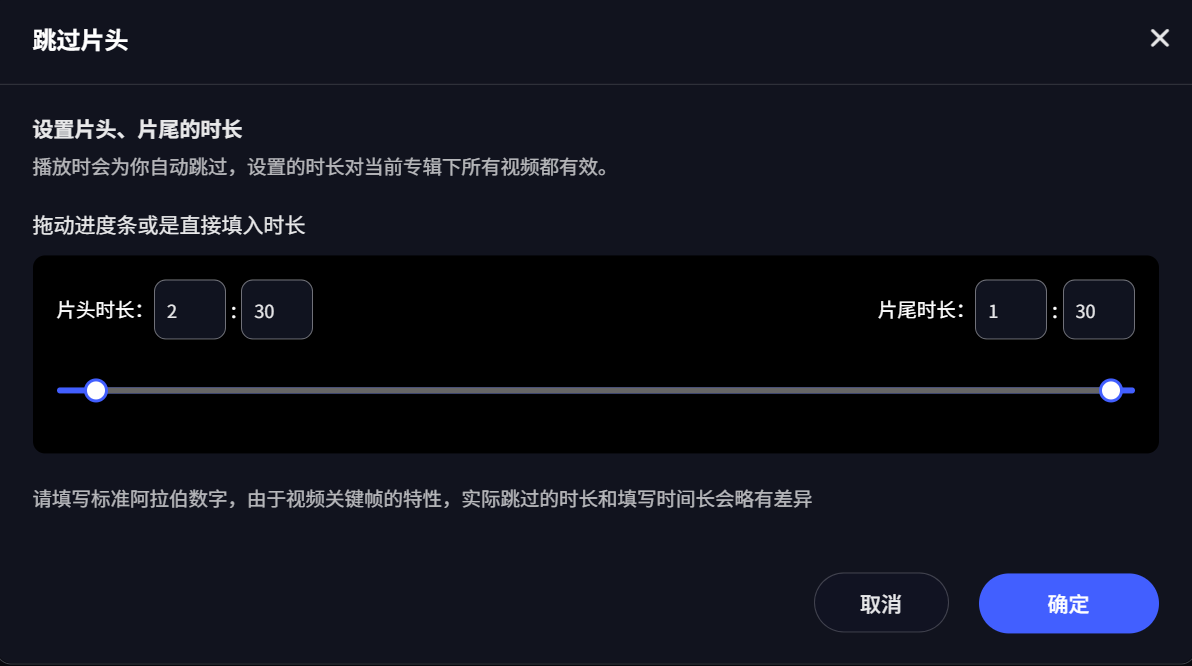Focus the 片尾时长 seconds input field
The image size is (1192, 666).
(1098, 310)
